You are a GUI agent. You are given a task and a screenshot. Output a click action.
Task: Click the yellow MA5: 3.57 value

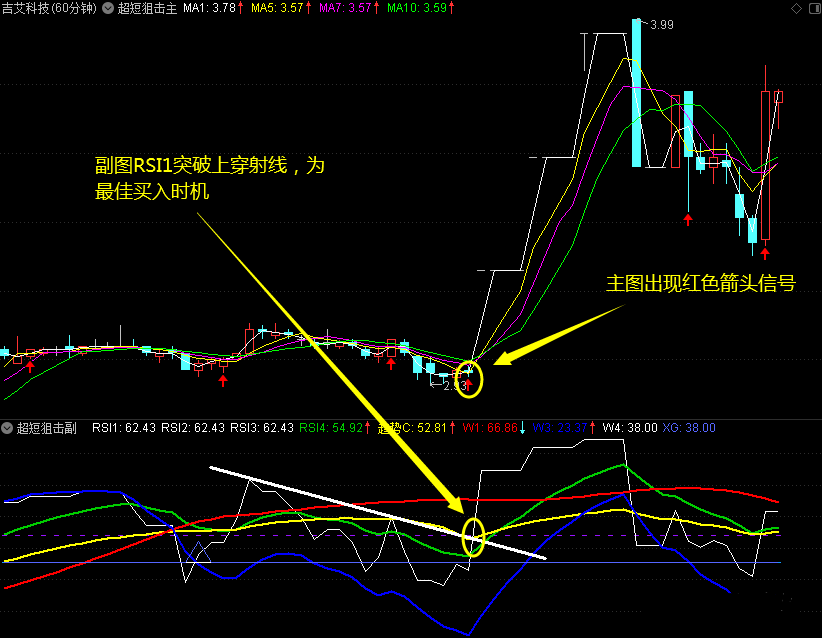(277, 8)
